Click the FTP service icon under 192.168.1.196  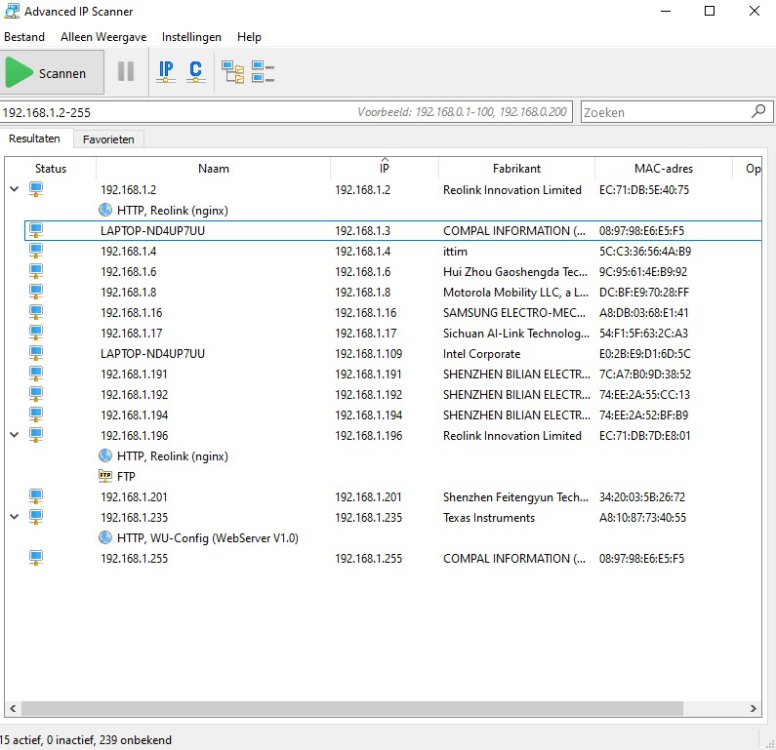point(105,477)
